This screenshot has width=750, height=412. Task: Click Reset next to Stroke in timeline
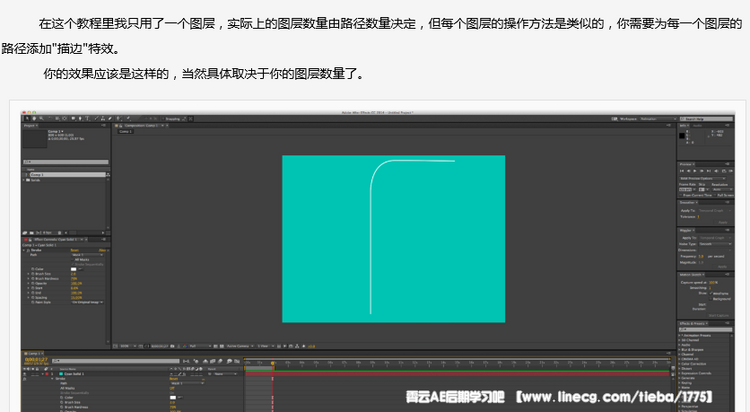[x=173, y=379]
